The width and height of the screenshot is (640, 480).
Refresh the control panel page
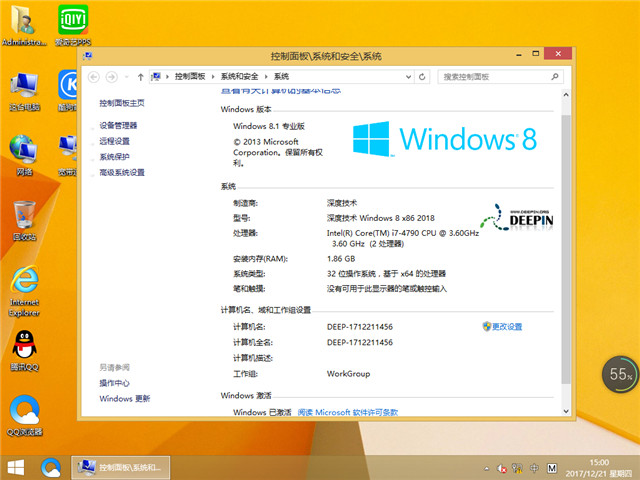422,77
